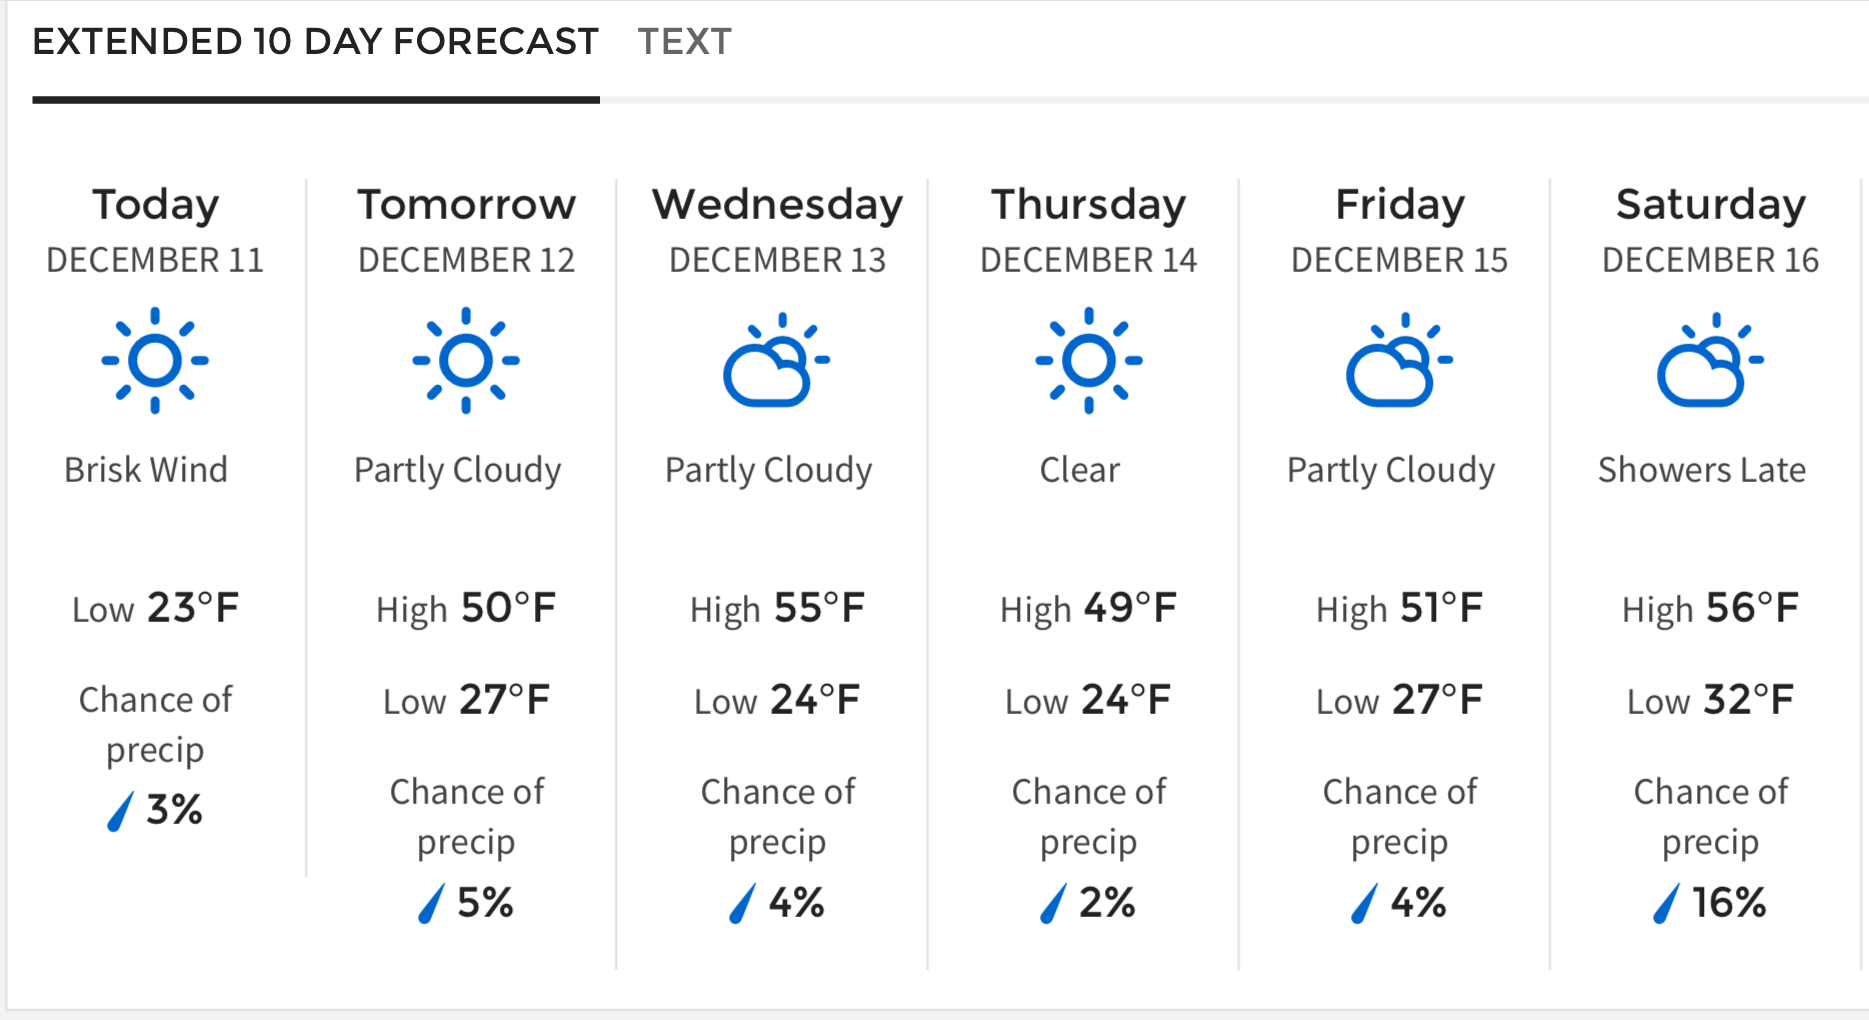Open the Extended 10 Day Forecast tab

[315, 42]
